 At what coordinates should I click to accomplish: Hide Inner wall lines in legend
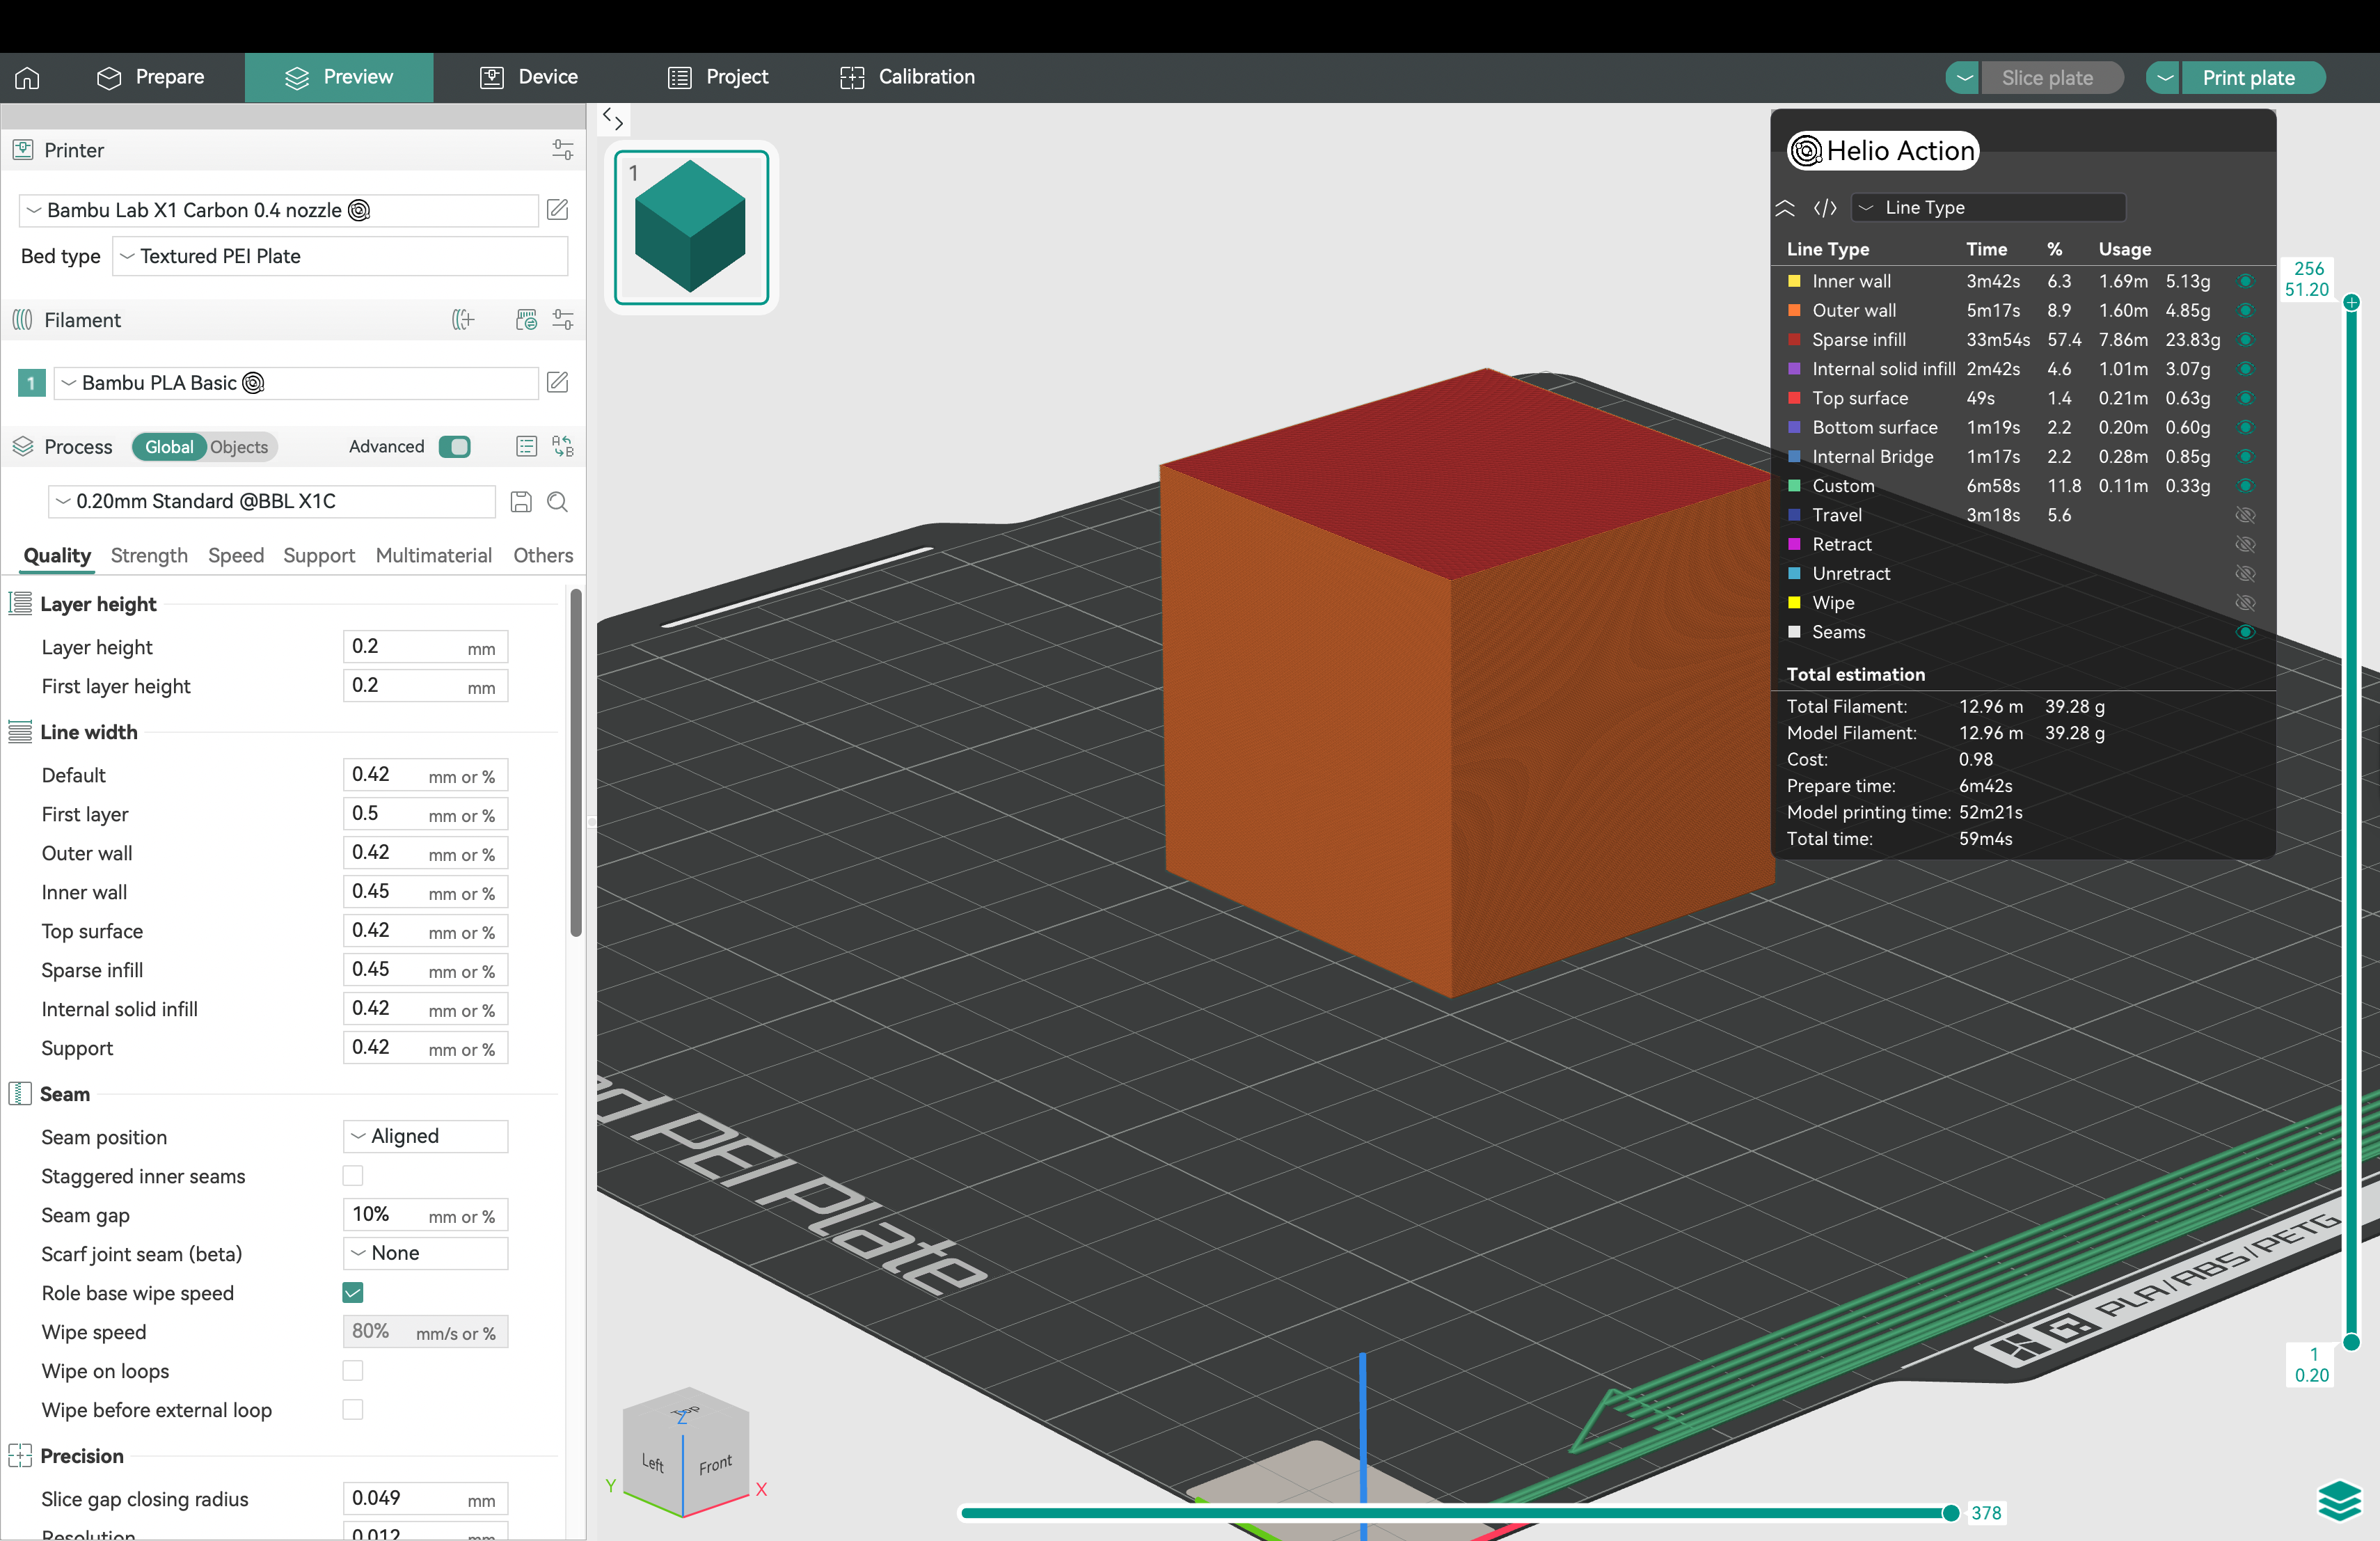pyautogui.click(x=2245, y=281)
